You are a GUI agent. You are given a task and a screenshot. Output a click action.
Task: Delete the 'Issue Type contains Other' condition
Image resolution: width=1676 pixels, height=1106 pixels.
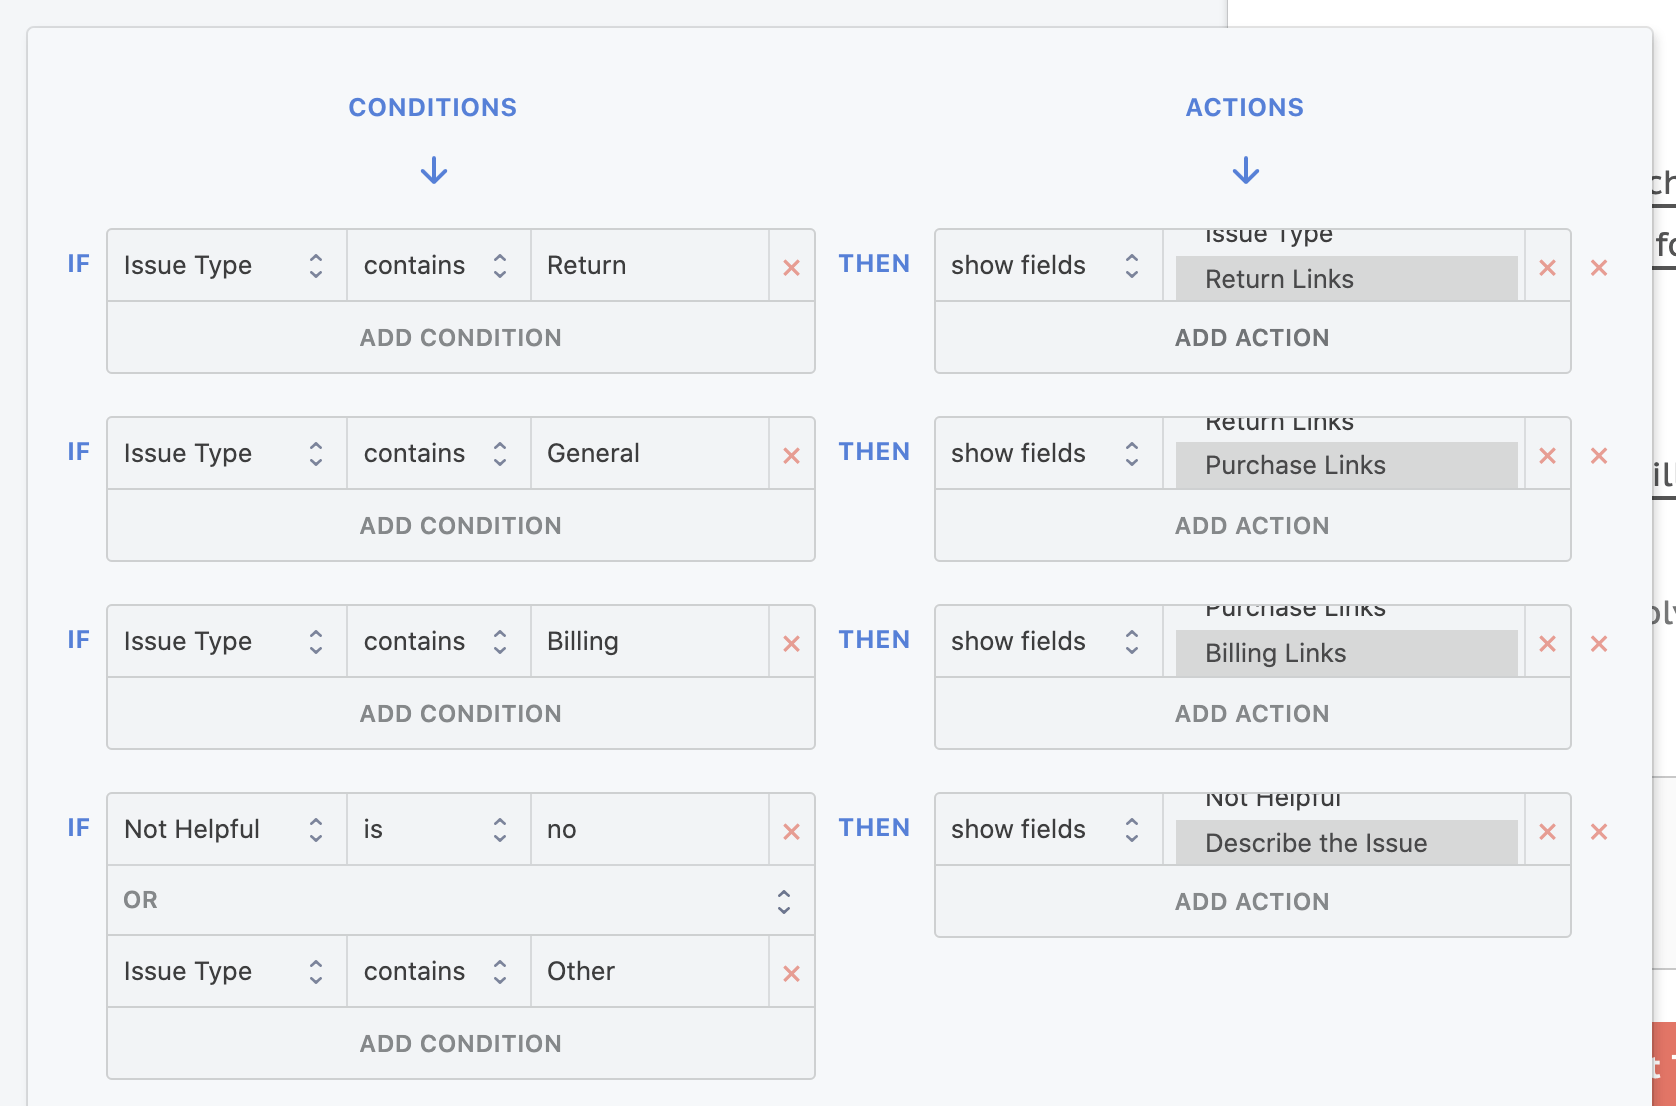tap(791, 971)
